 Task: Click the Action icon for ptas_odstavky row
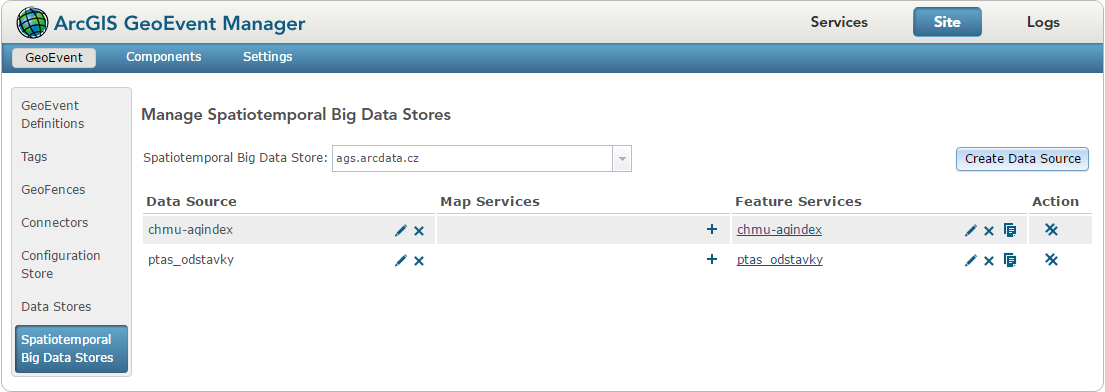(x=1051, y=259)
